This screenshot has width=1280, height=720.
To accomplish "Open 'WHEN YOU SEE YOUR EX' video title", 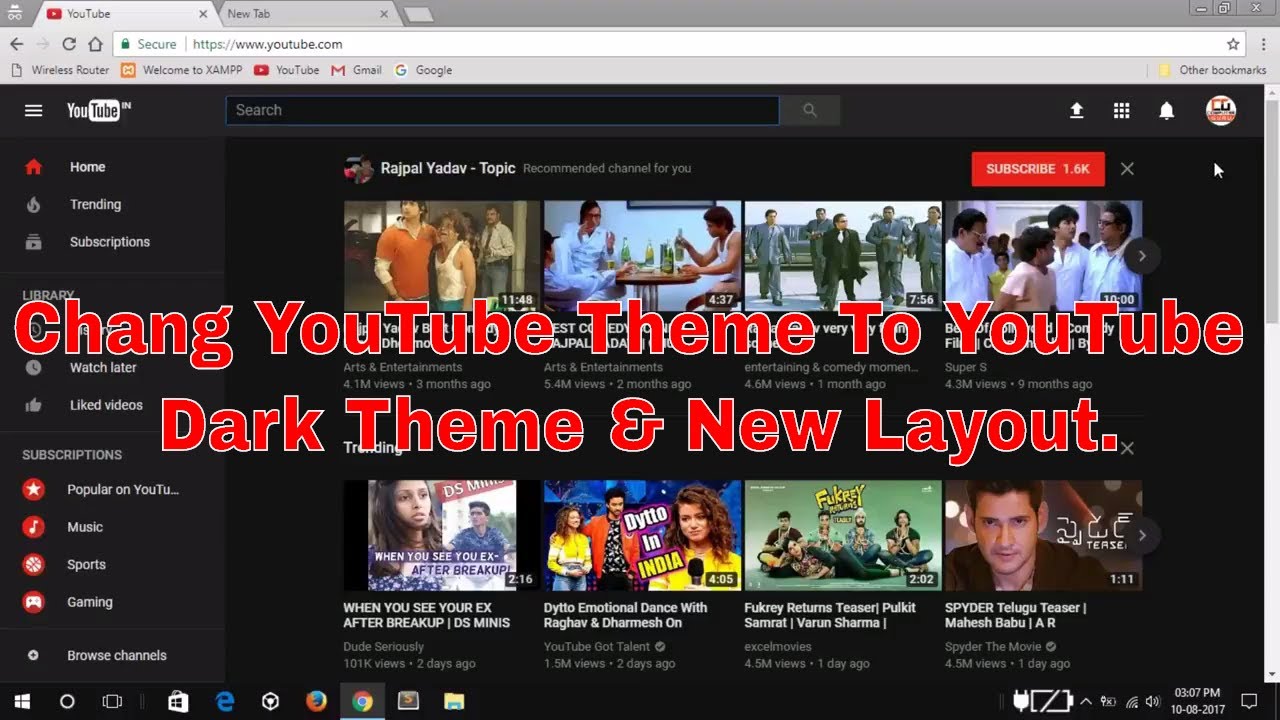I will tap(427, 615).
